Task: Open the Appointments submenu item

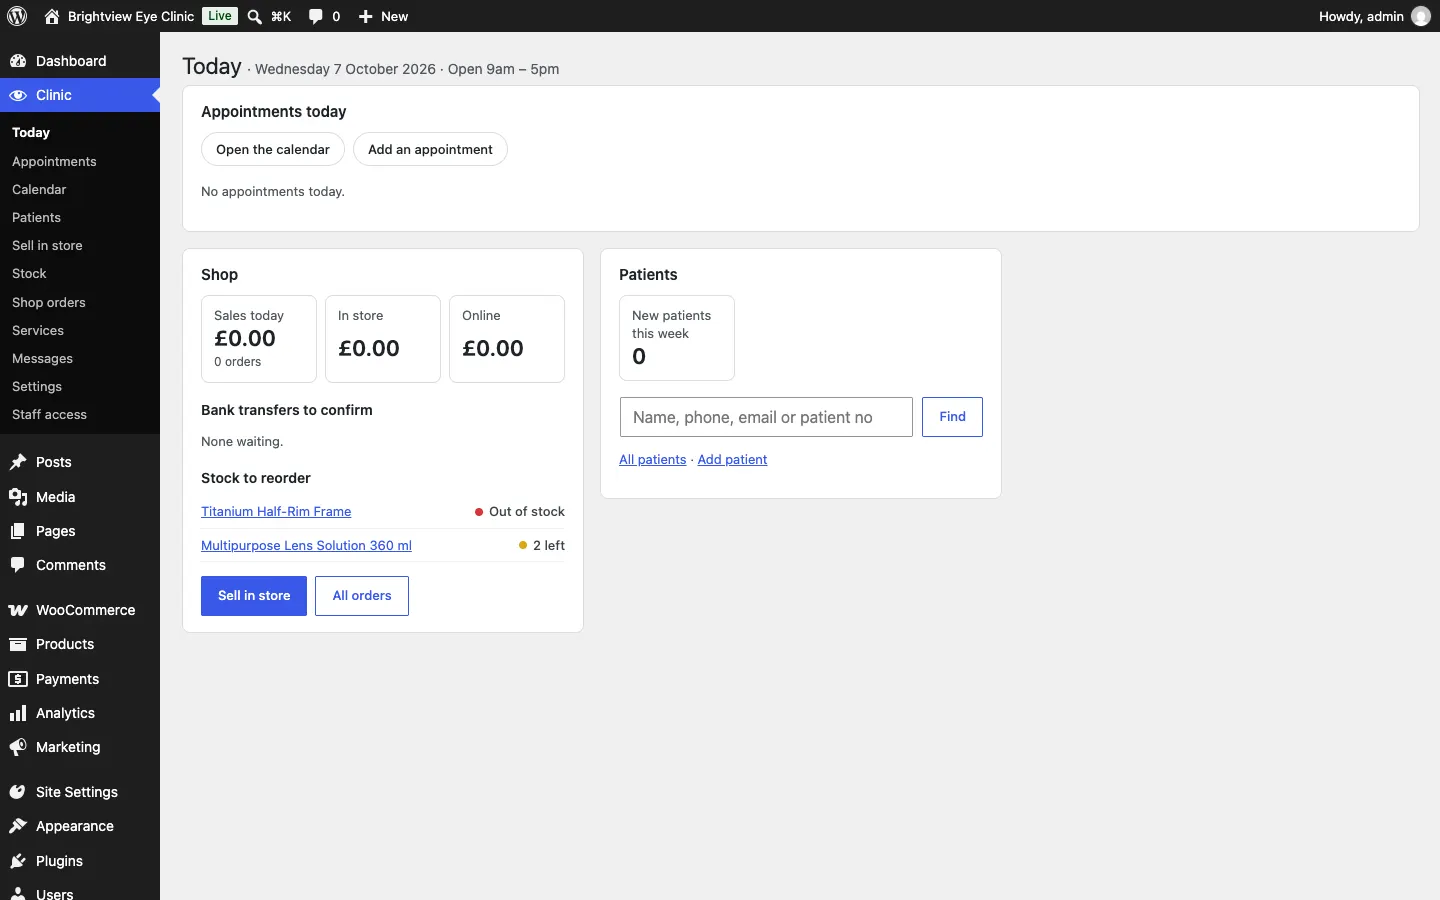Action: click(x=54, y=161)
